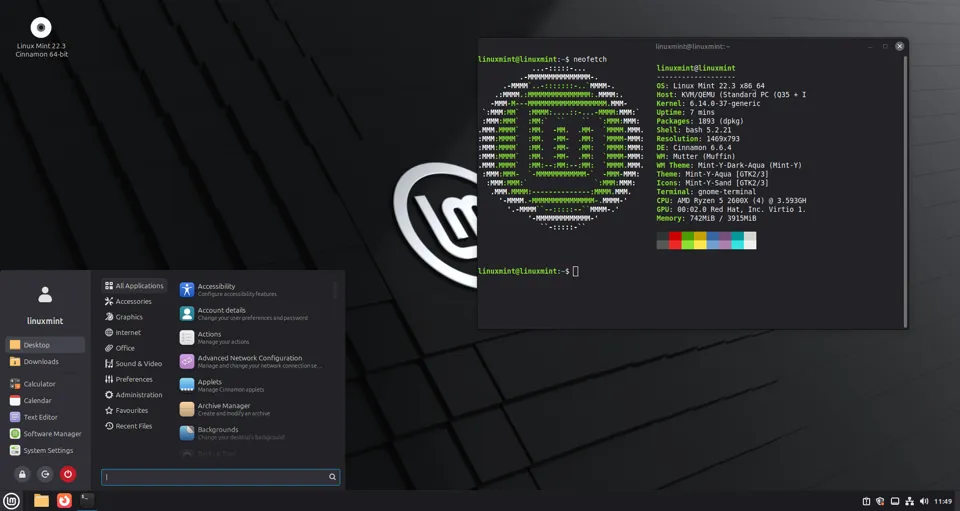
Task: Select the Sound & Video category
Action: 134,364
